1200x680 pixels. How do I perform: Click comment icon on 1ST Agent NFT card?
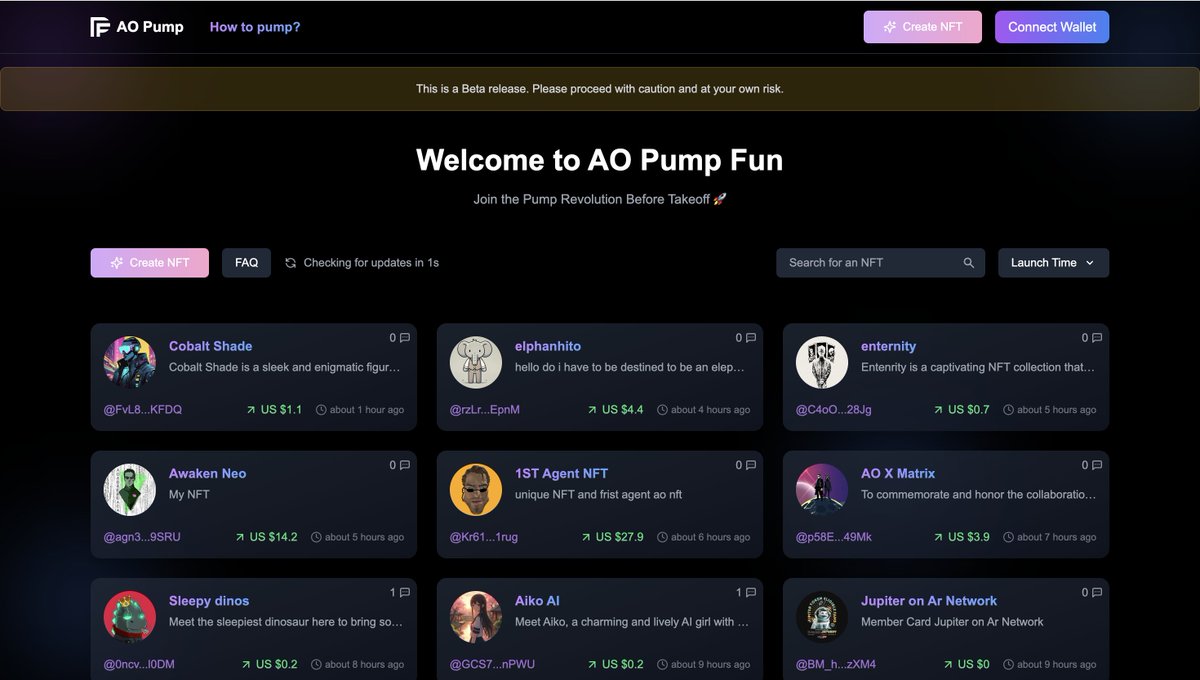click(751, 465)
